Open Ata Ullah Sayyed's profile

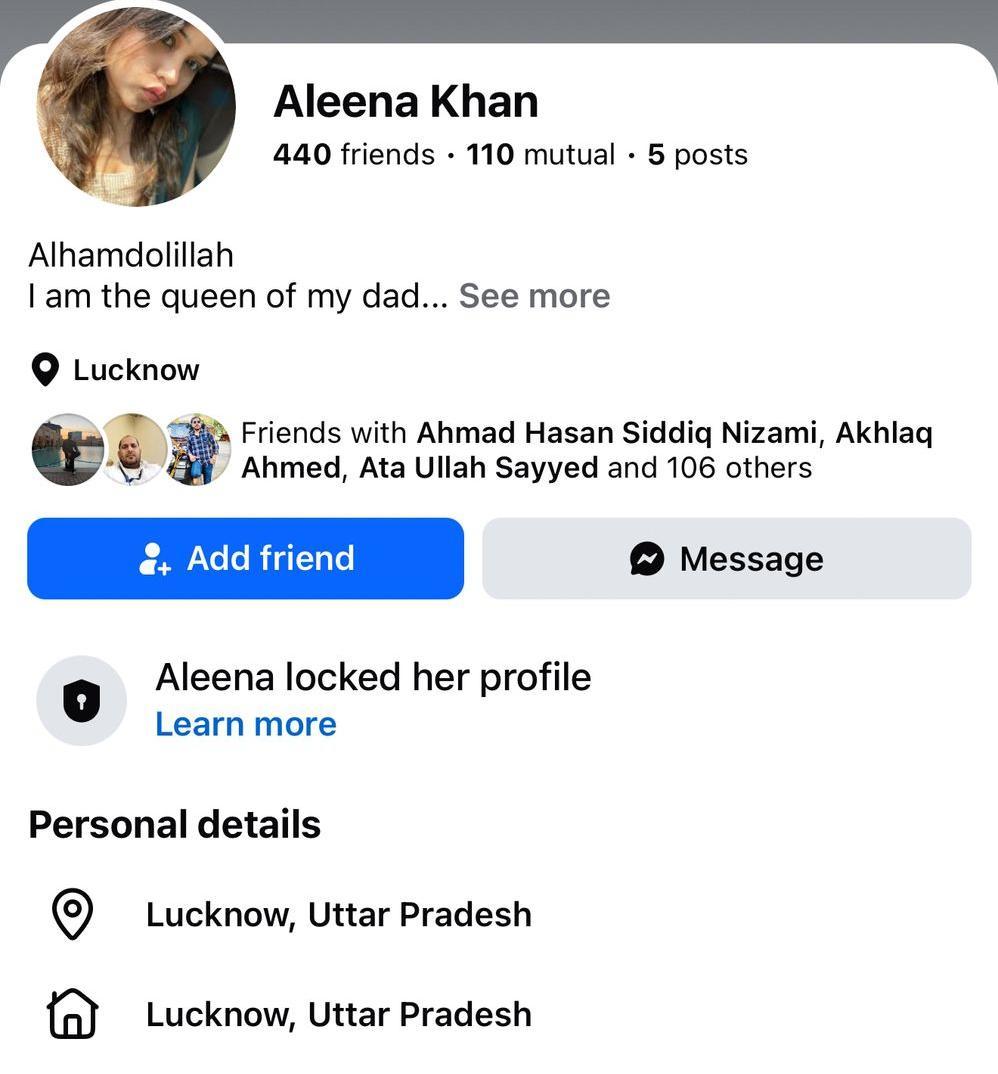479,468
